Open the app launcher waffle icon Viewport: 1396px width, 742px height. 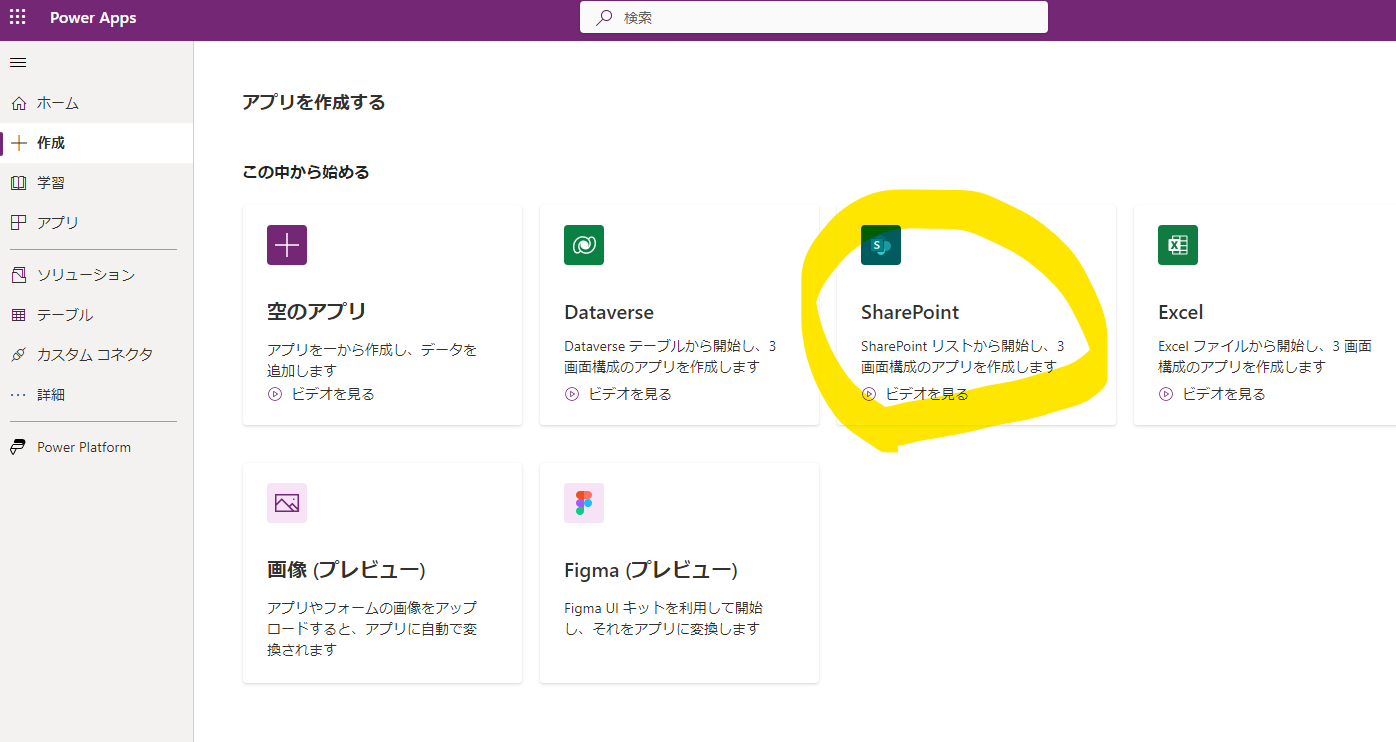pos(18,17)
